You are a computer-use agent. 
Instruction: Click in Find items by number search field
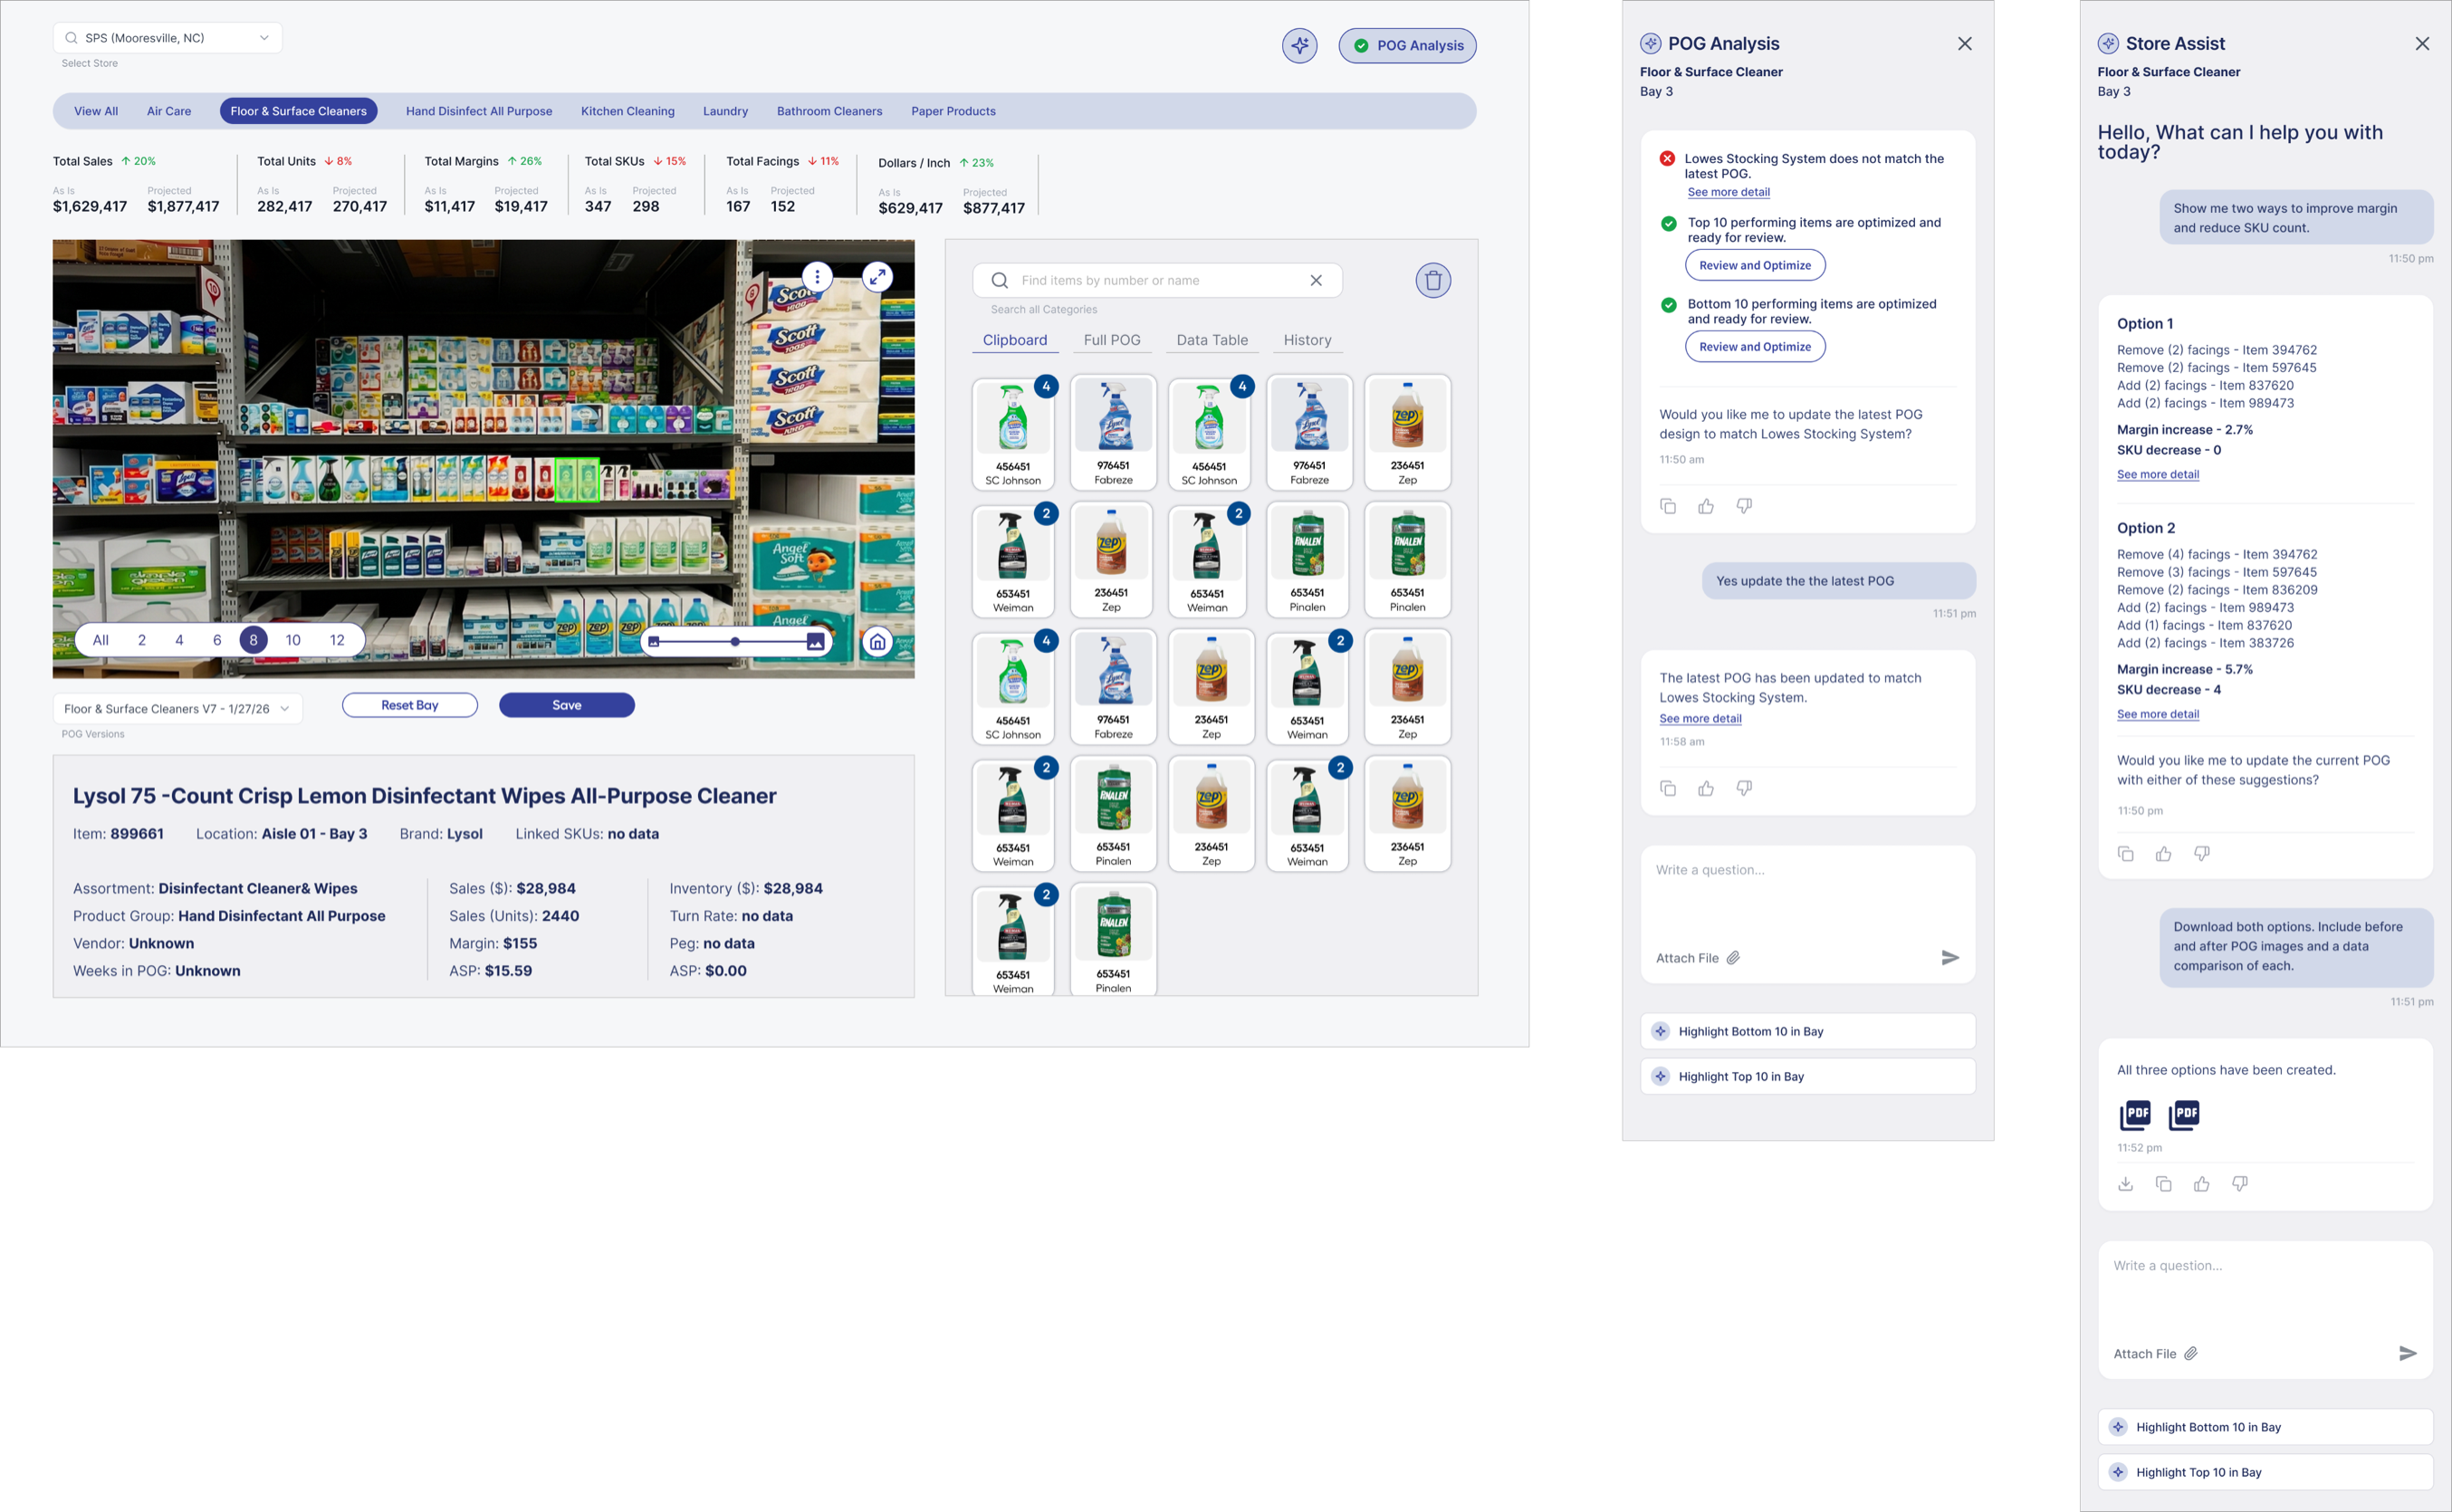point(1157,281)
